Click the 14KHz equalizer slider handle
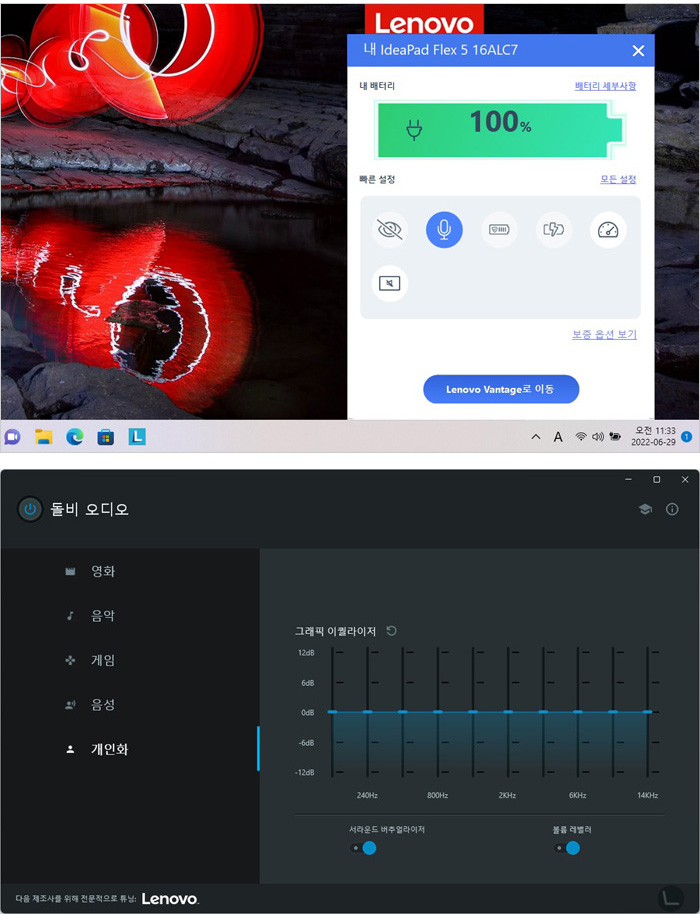The width and height of the screenshot is (700, 918). 647,712
